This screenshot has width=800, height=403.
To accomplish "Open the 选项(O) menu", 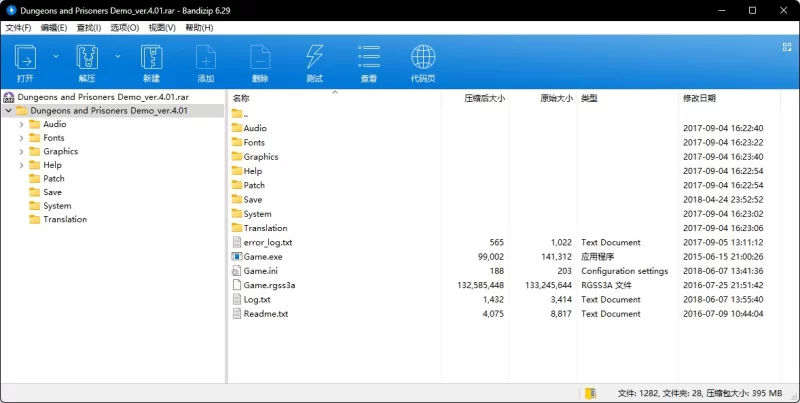I will pos(124,28).
